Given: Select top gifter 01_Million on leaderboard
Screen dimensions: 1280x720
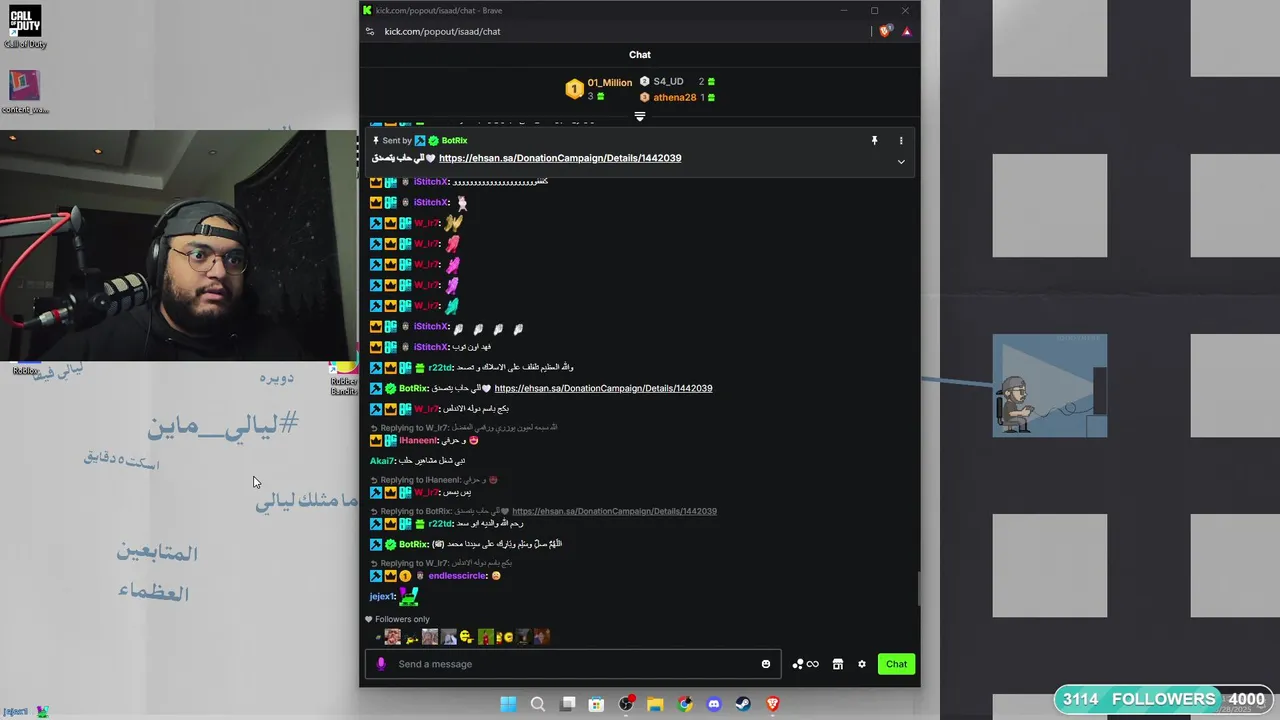Looking at the screenshot, I should coord(610,83).
